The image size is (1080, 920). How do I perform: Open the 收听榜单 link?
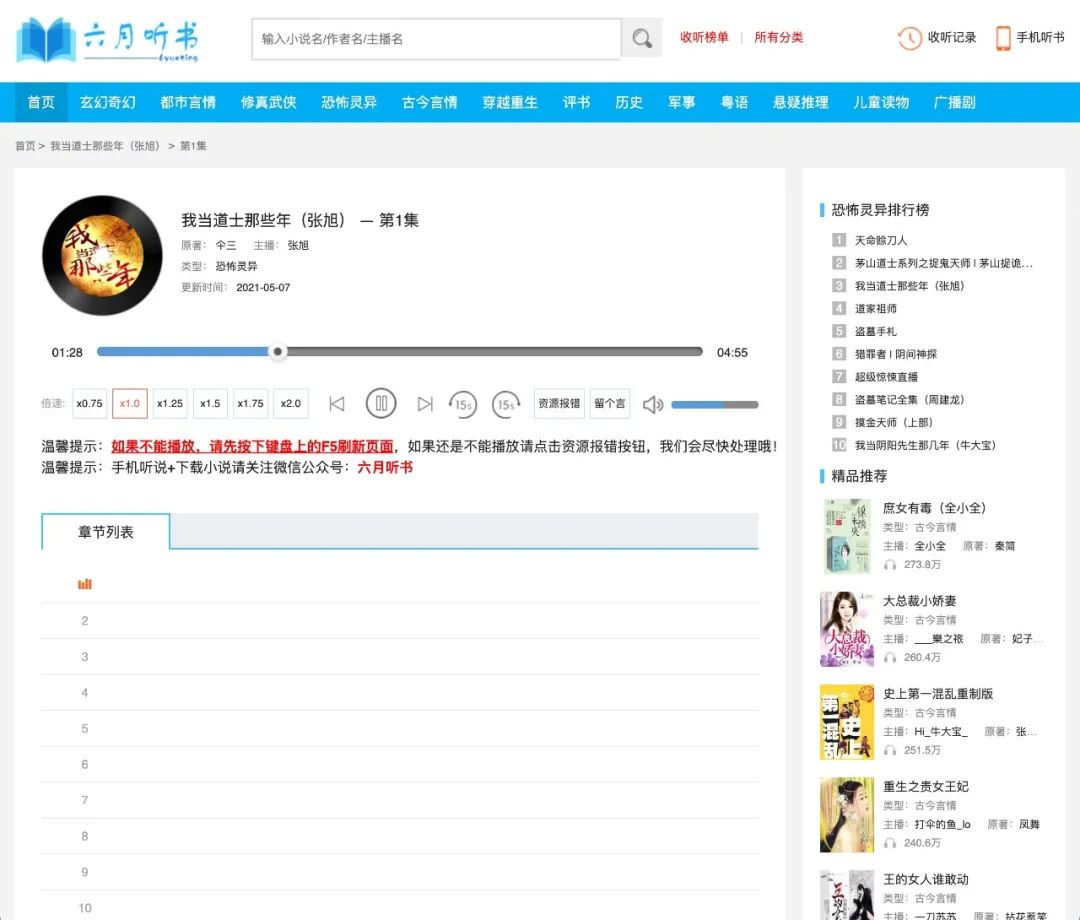pos(704,37)
